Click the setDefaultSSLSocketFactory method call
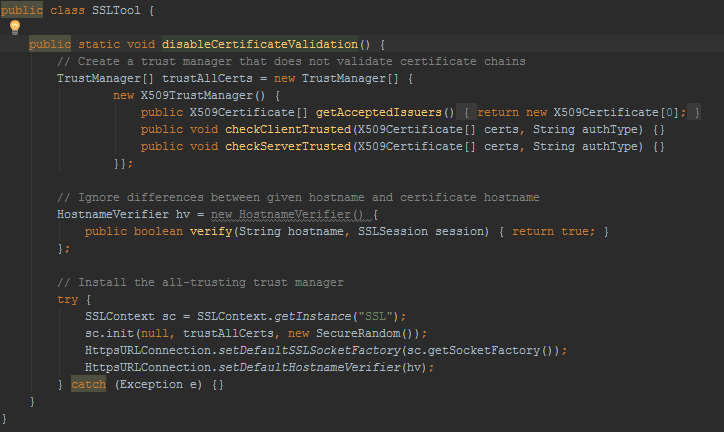Screen dimensions: 724x432 click(309, 350)
